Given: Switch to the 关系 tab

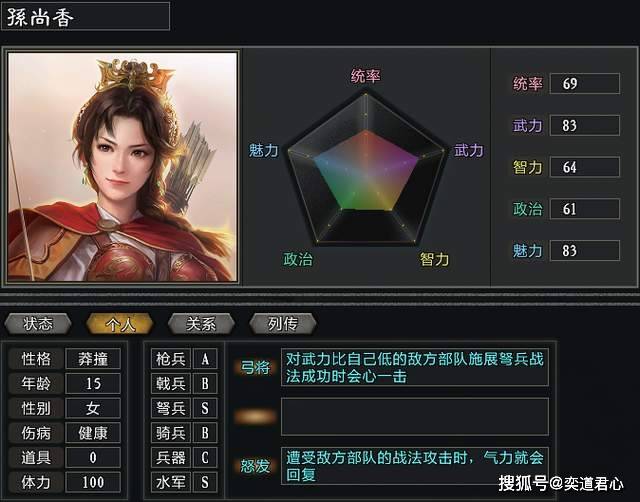Looking at the screenshot, I should point(201,324).
